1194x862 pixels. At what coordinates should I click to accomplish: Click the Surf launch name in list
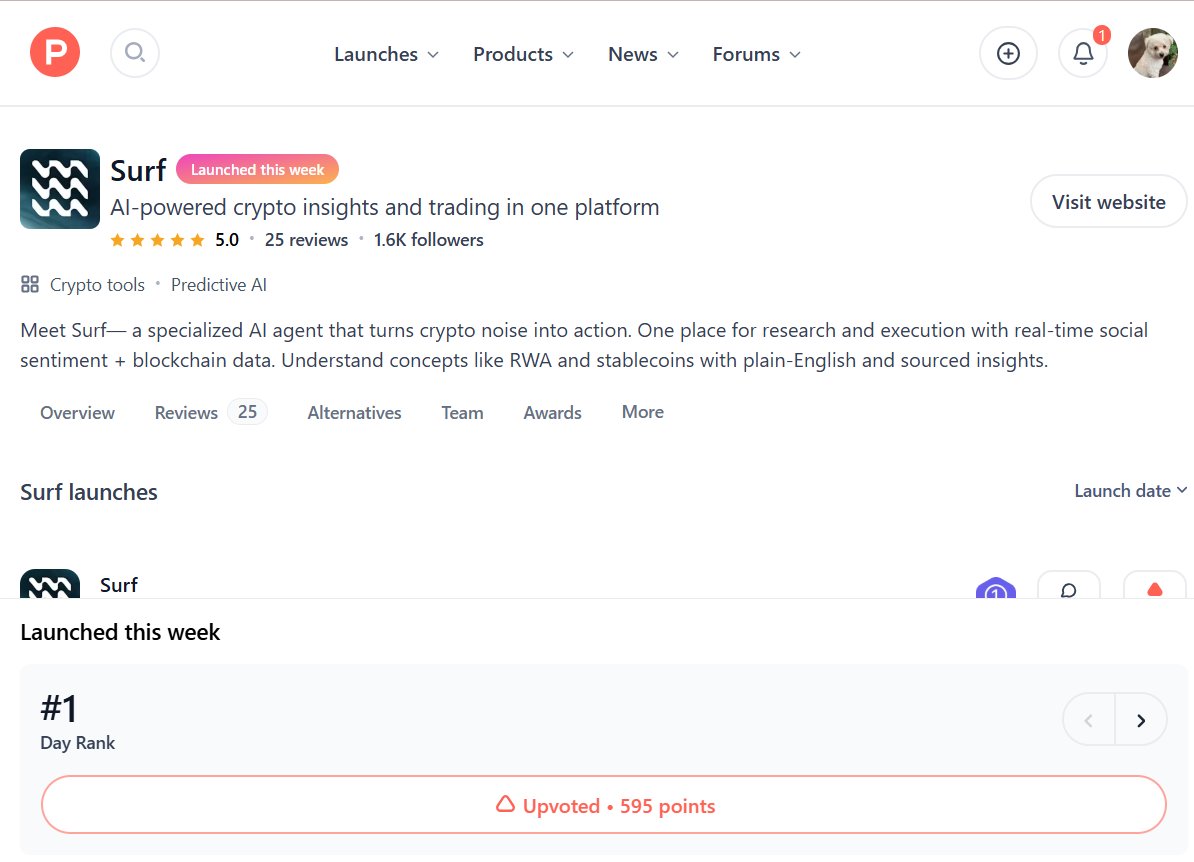point(119,585)
